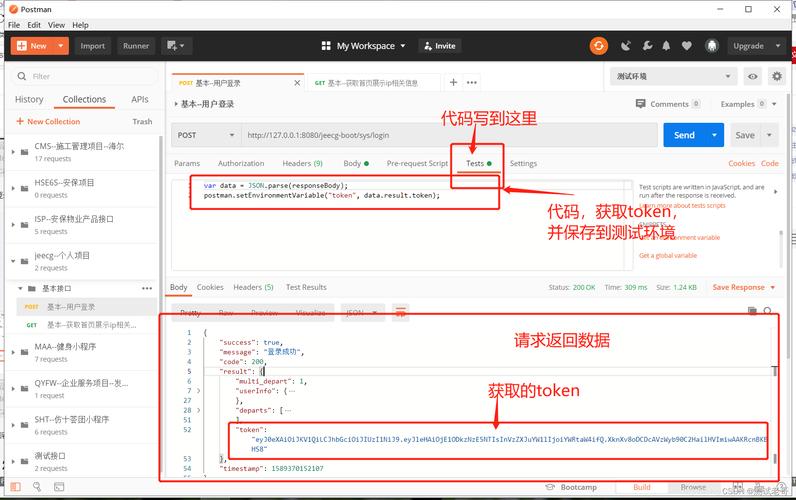Click the wrap lines icon in response toolbar
Screen dimensions: 796x500
(401, 313)
